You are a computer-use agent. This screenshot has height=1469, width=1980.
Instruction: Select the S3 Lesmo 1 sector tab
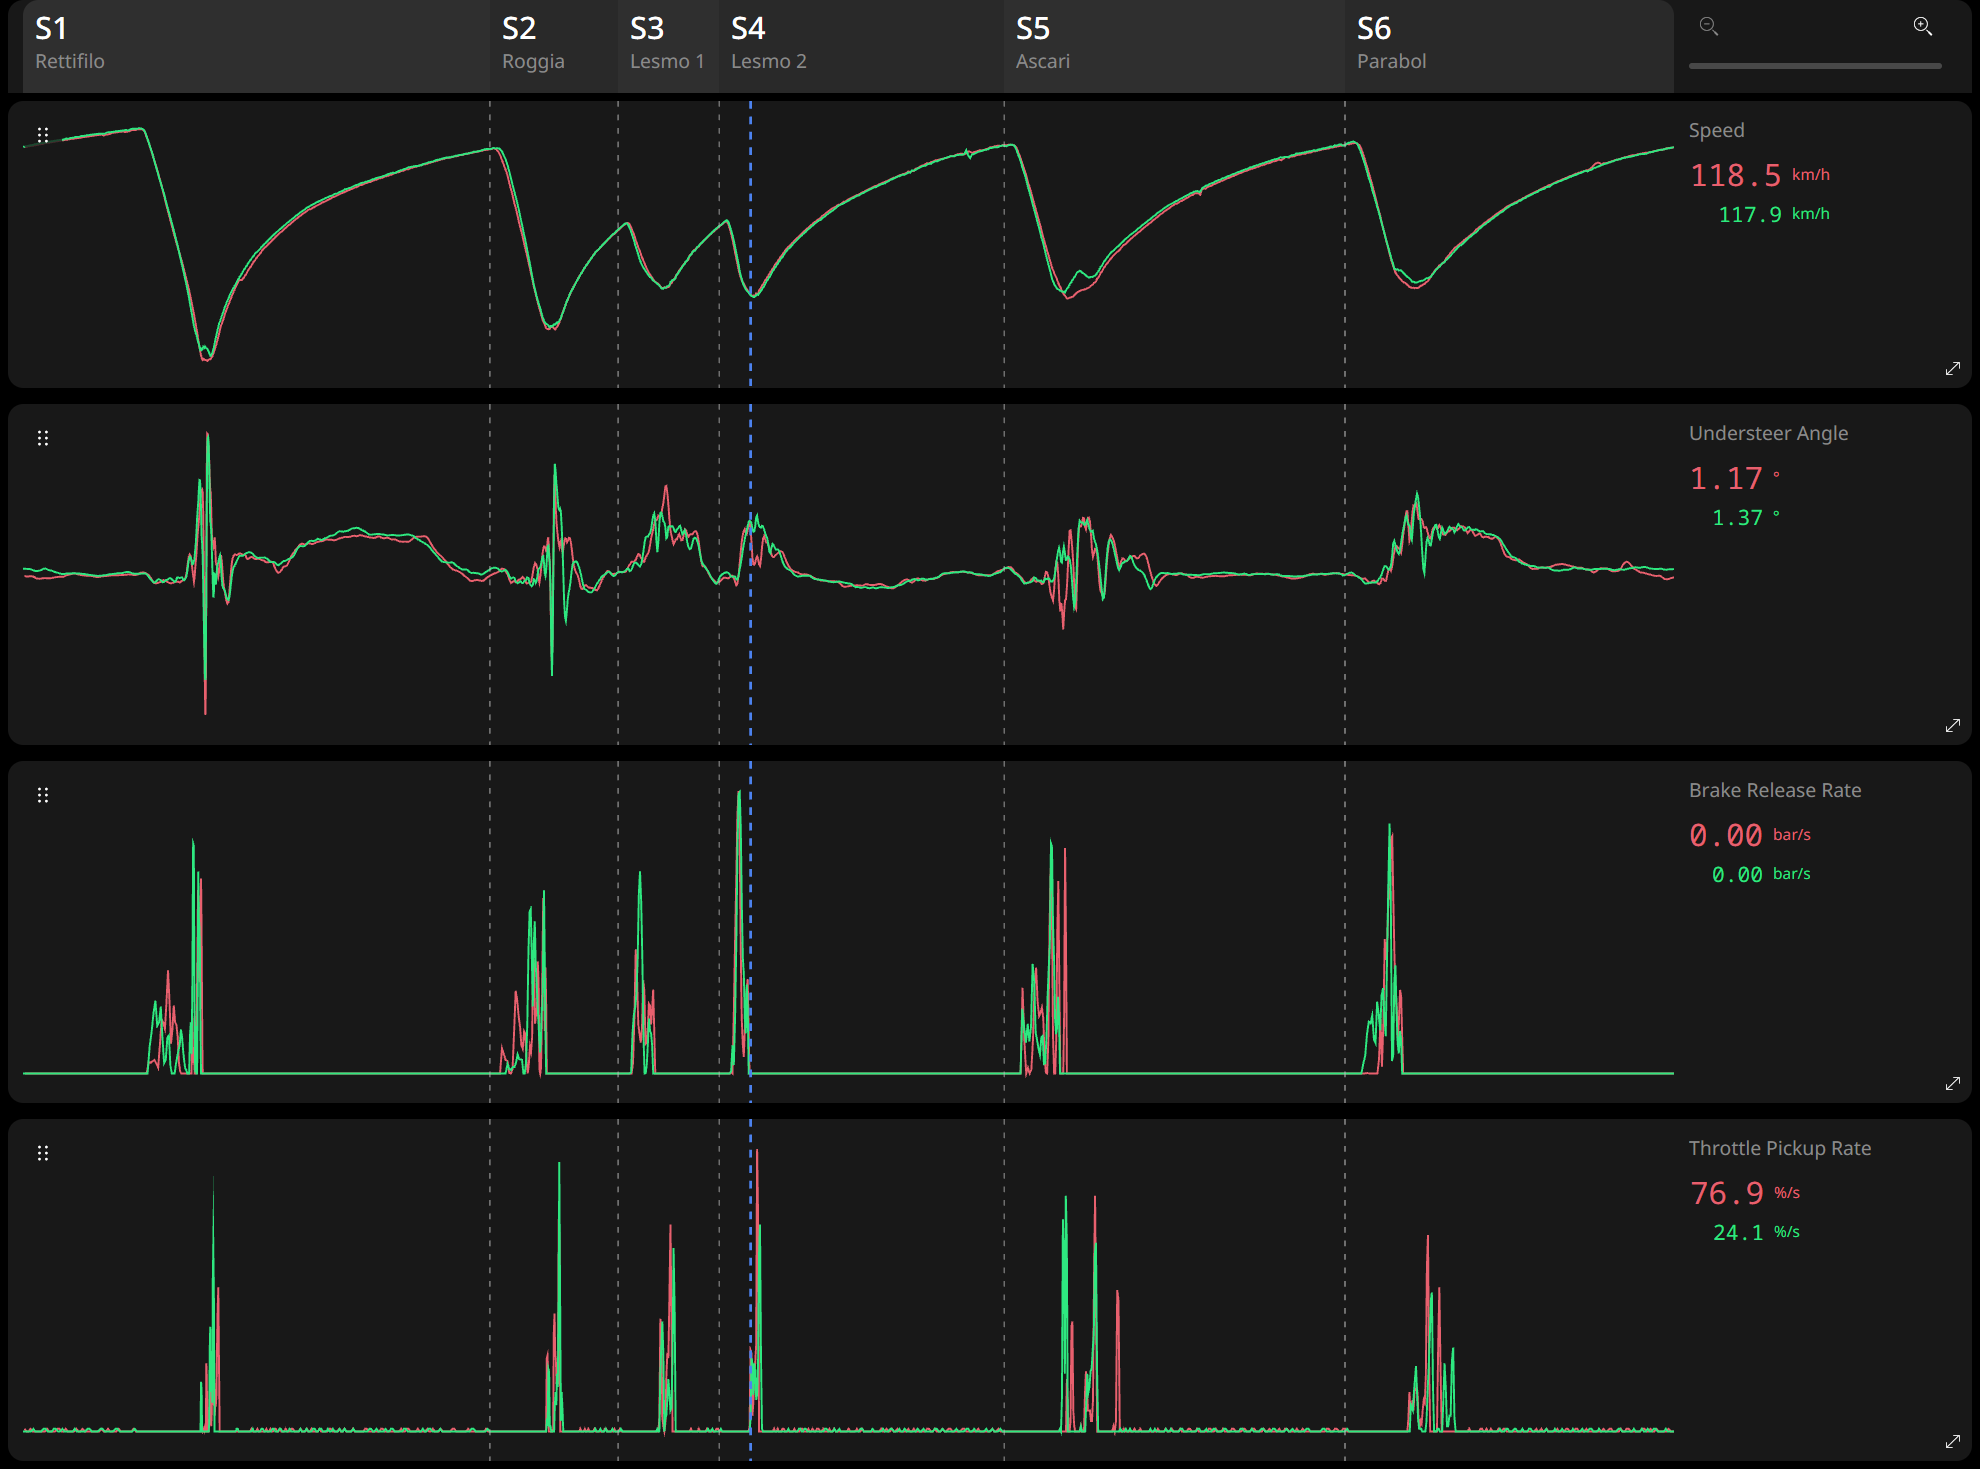pos(668,46)
